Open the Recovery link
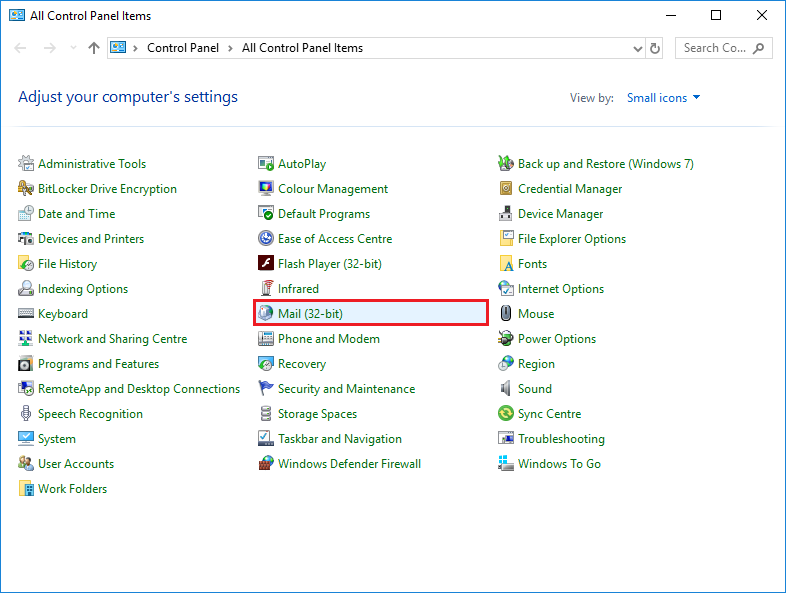This screenshot has width=786, height=593. point(302,364)
